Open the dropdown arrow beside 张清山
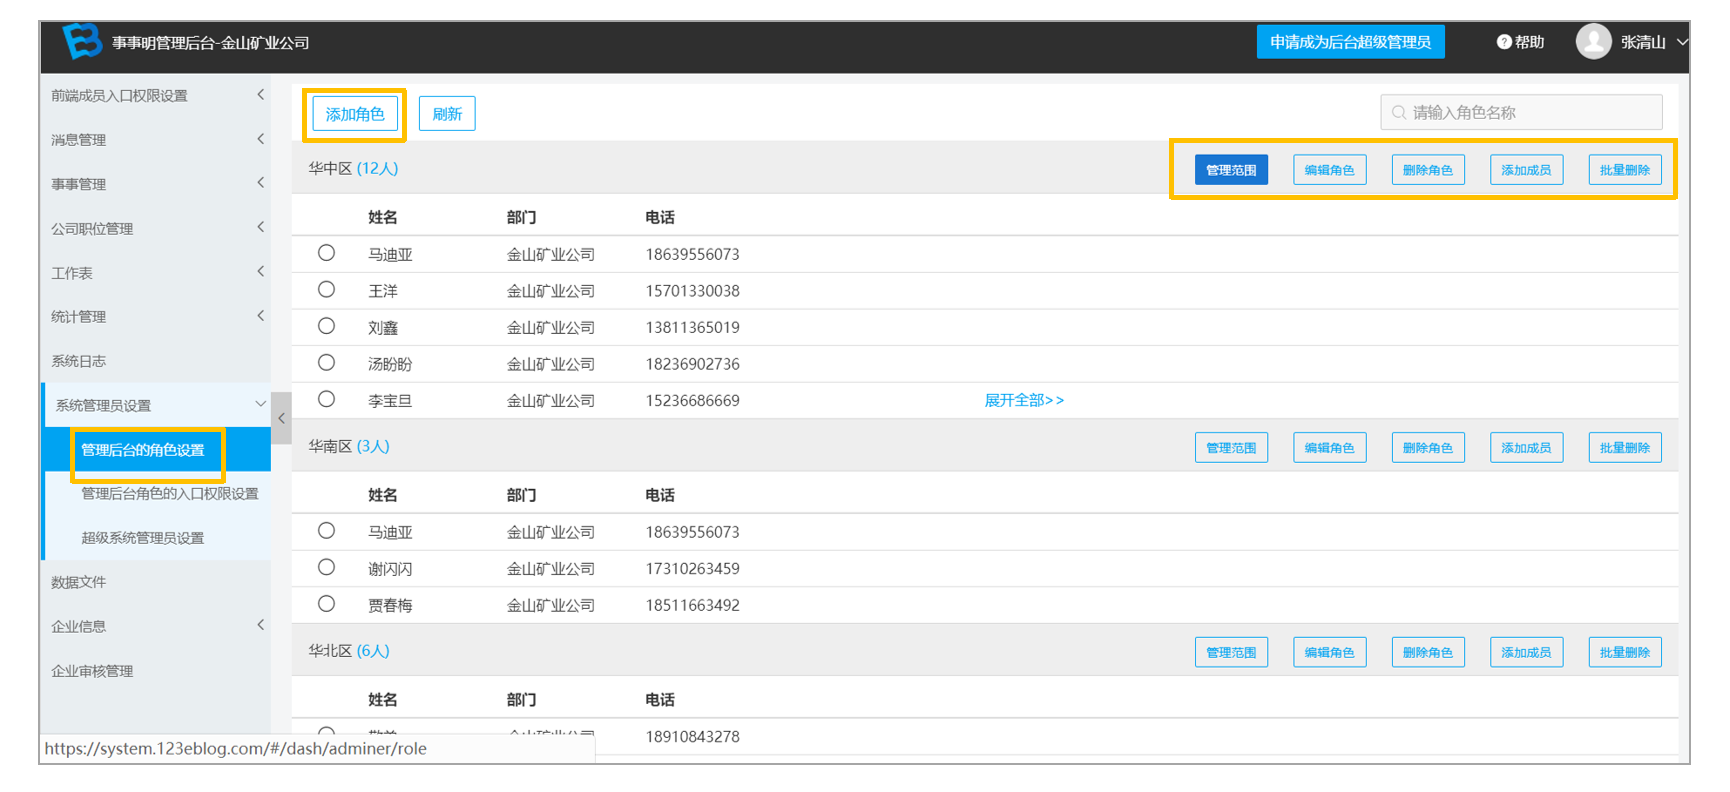 [x=1682, y=42]
